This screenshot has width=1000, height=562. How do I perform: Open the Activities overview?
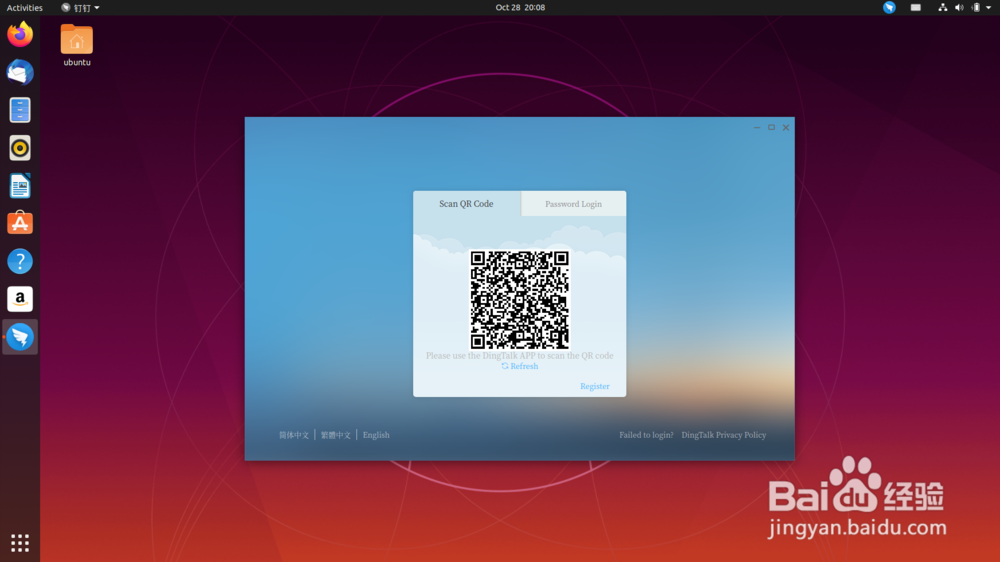(24, 8)
